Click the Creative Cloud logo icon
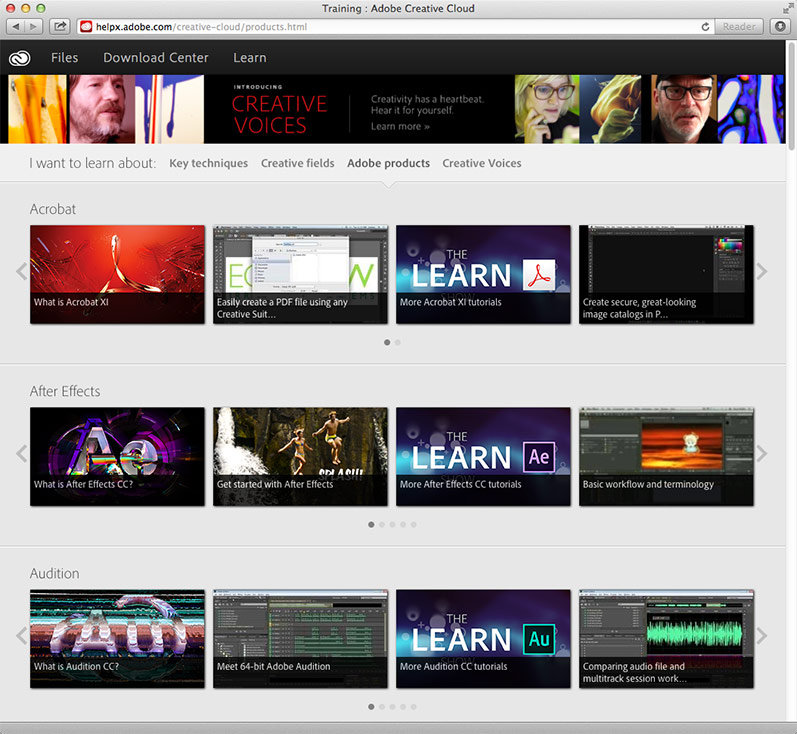797x734 pixels. tap(19, 58)
